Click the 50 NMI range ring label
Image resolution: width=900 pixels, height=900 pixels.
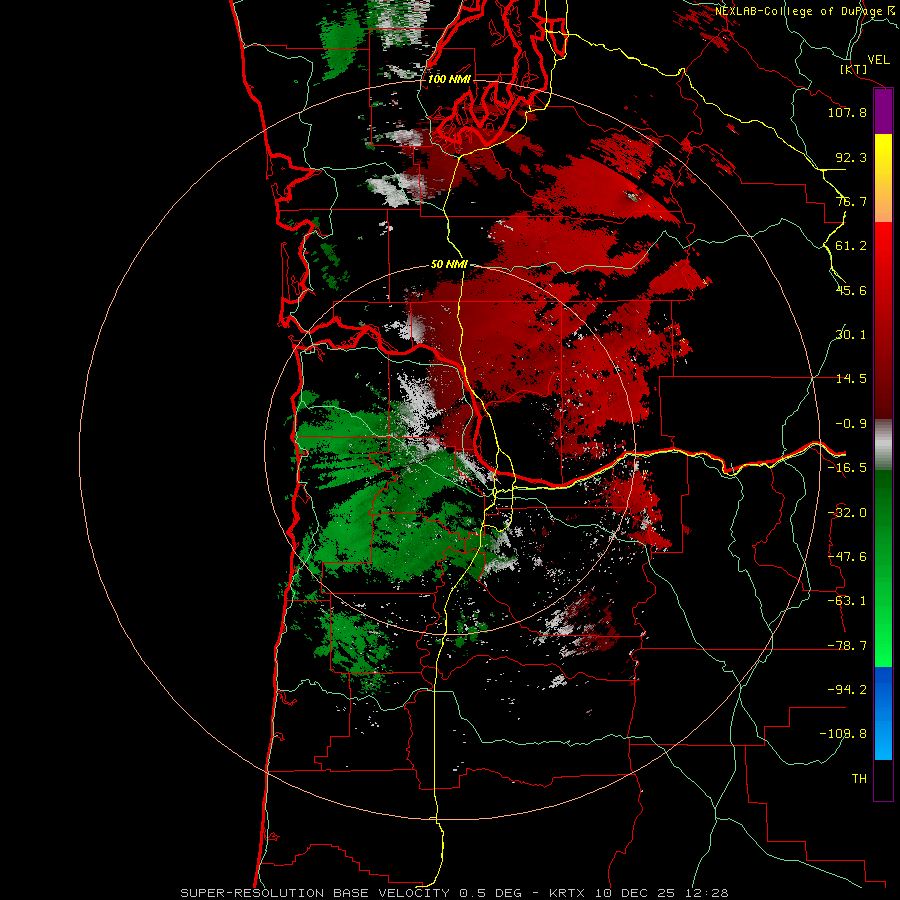(449, 265)
